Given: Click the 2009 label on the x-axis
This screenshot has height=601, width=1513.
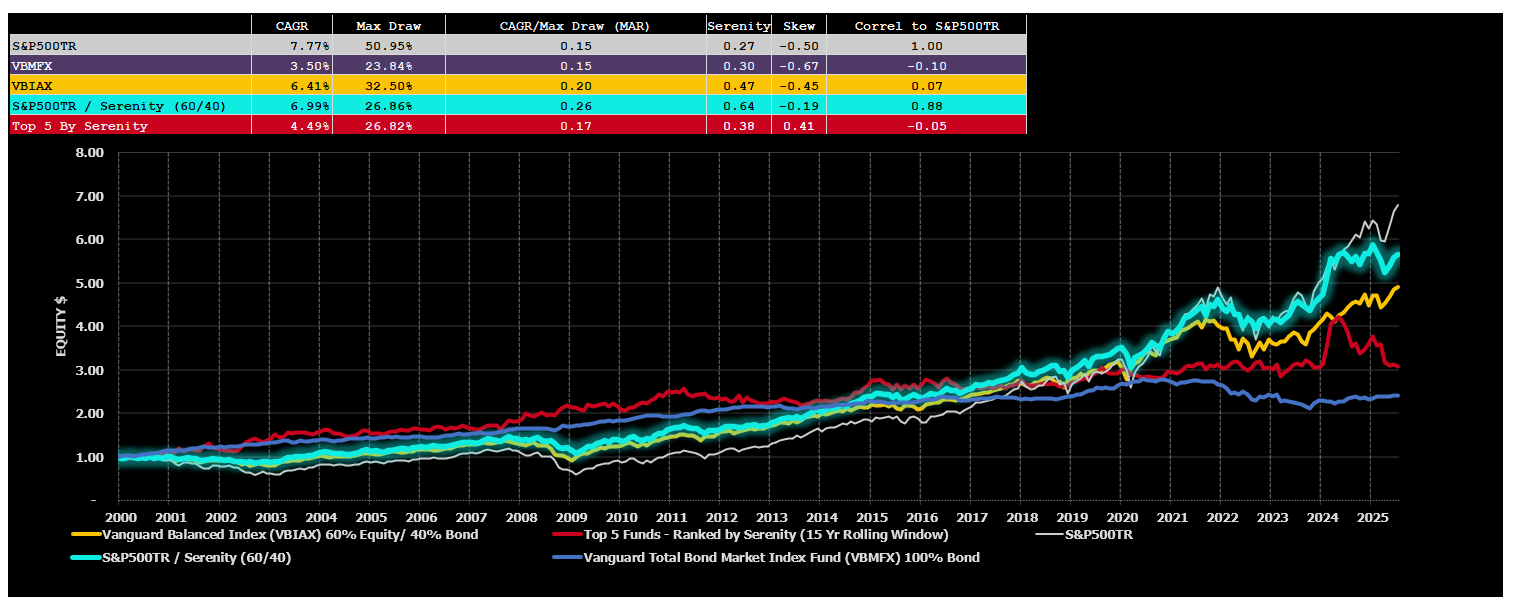Looking at the screenshot, I should tap(569, 518).
